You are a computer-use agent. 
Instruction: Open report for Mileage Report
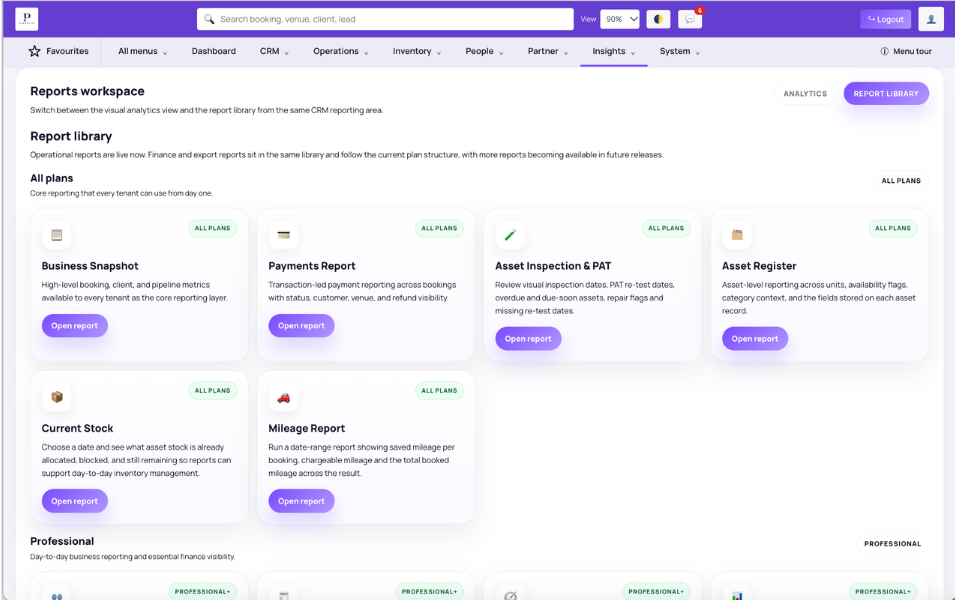tap(301, 501)
